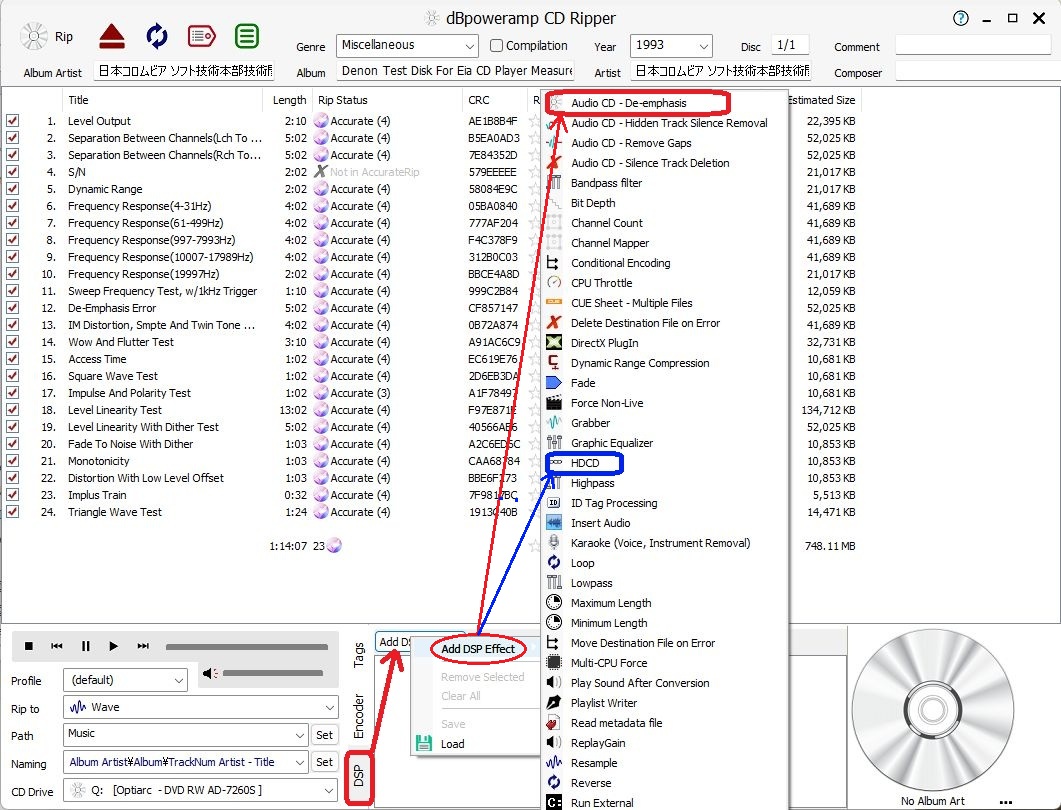Click the play button in player controls

tap(114, 647)
